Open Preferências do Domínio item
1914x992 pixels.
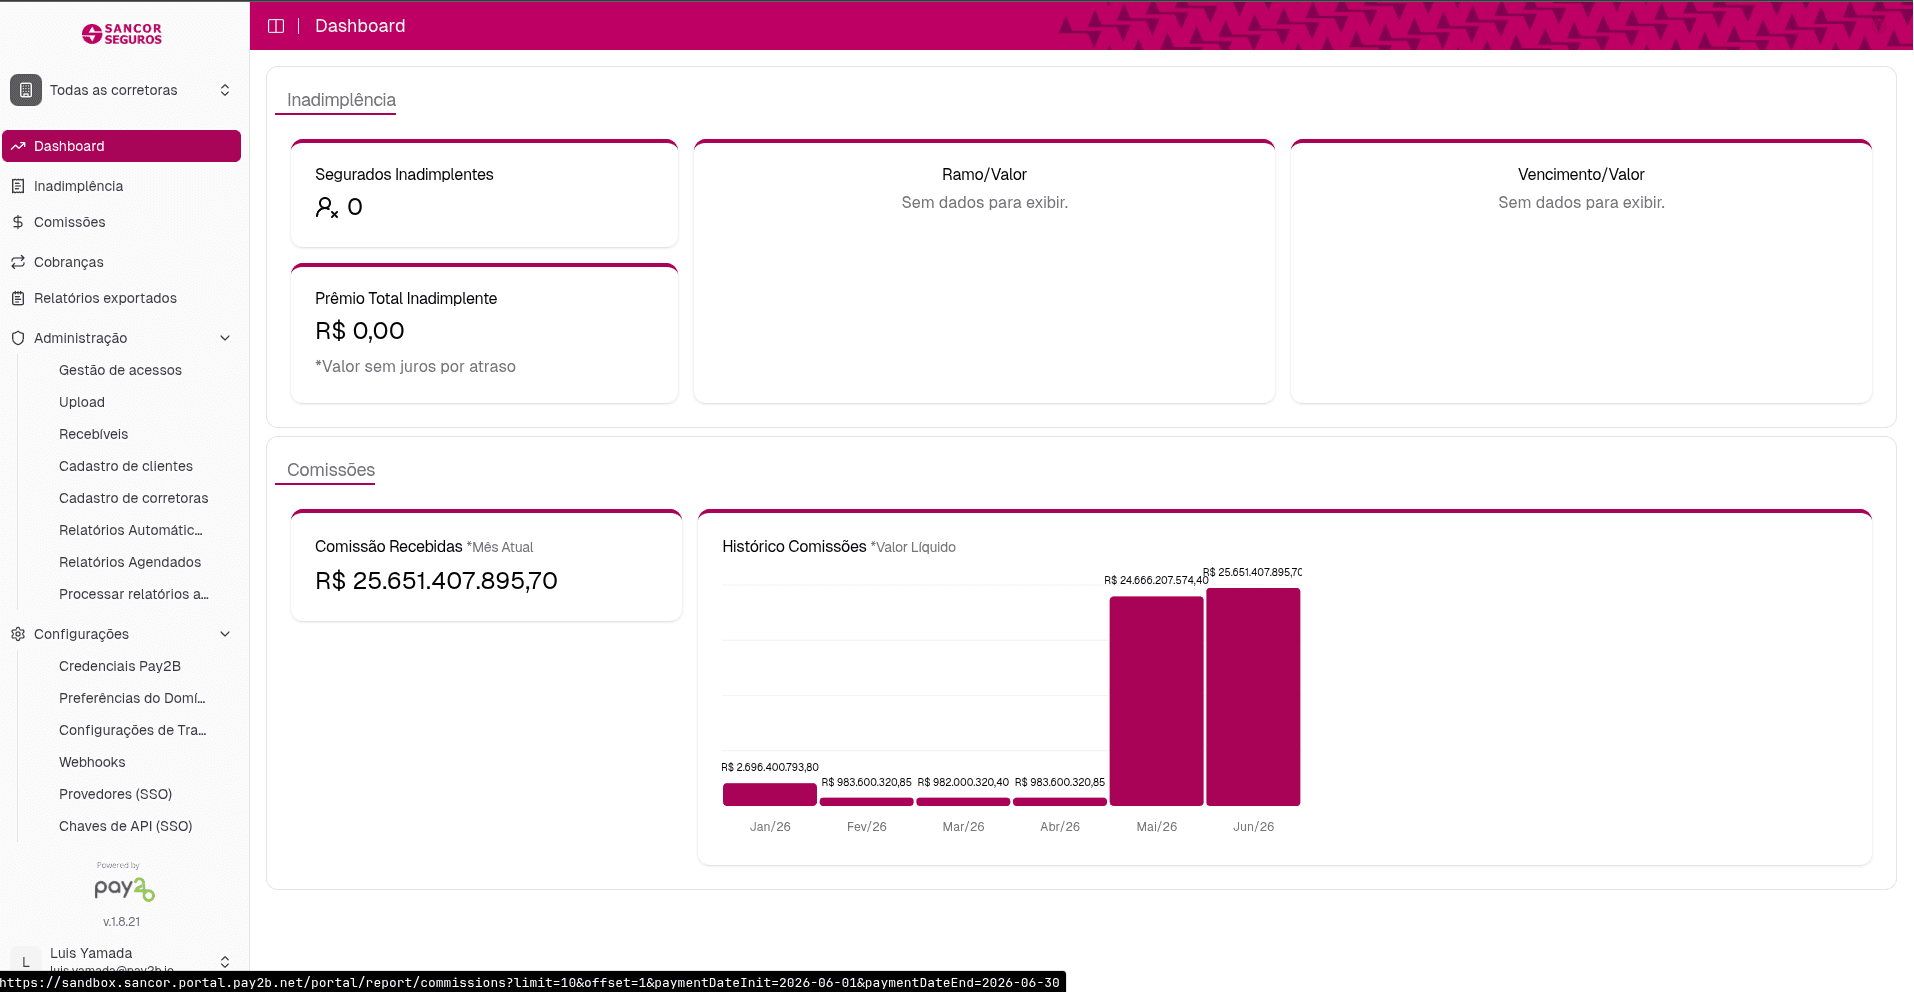(132, 698)
